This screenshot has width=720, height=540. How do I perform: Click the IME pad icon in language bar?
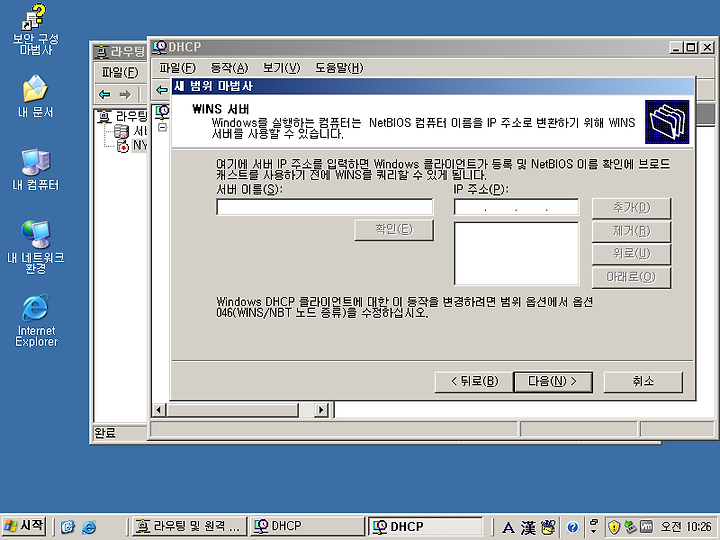548,527
